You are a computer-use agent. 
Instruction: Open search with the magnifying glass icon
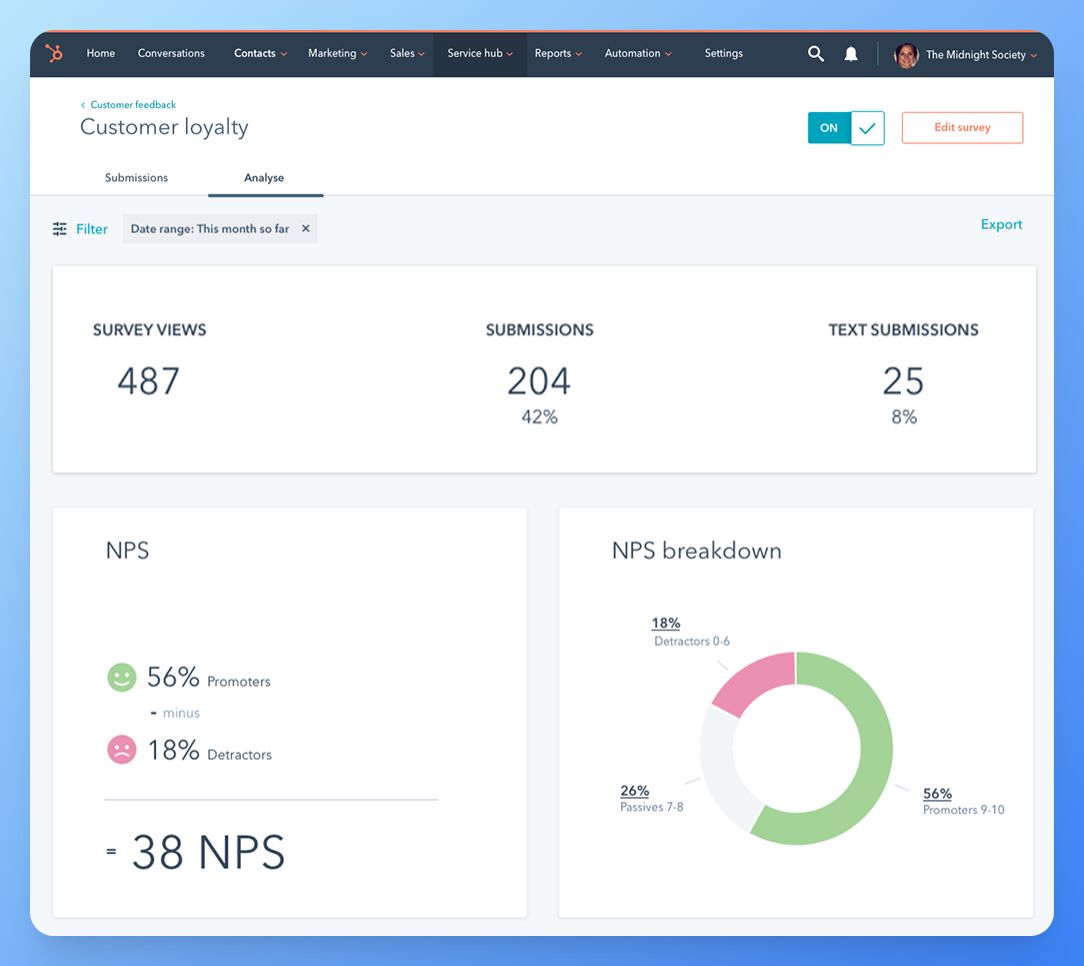(x=816, y=54)
